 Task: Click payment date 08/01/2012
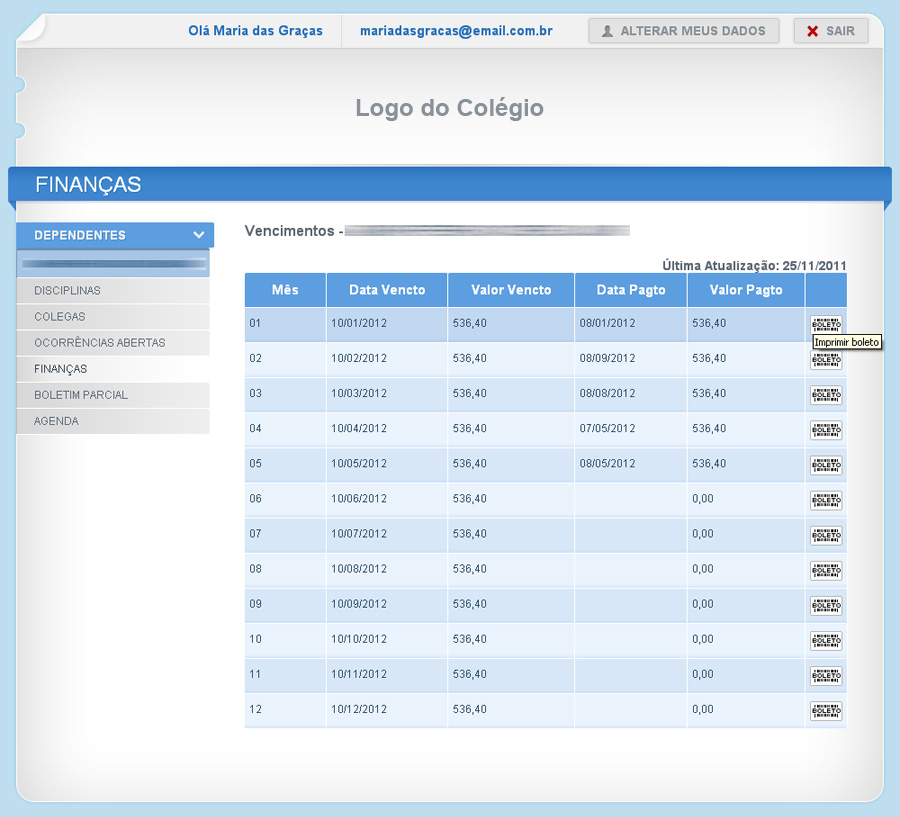pyautogui.click(x=607, y=323)
